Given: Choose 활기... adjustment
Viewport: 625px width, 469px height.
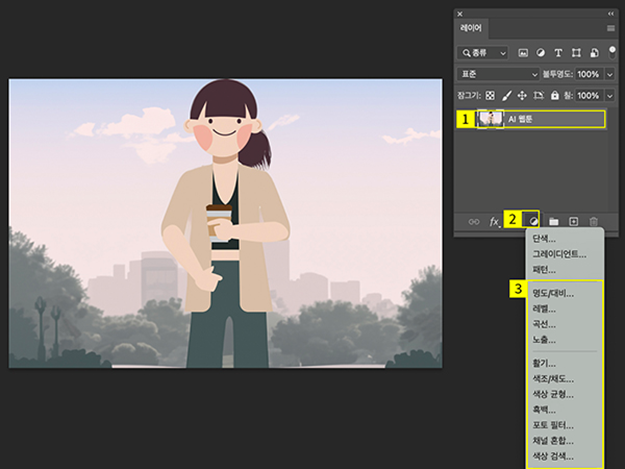Looking at the screenshot, I should point(564,363).
